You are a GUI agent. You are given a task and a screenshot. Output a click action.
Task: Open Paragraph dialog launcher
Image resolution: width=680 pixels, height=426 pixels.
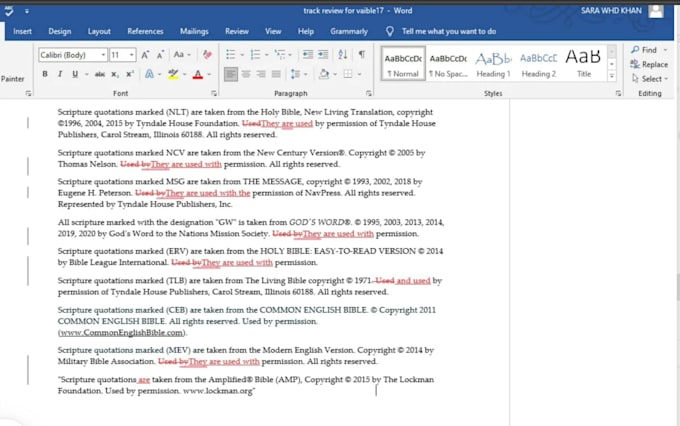click(369, 93)
